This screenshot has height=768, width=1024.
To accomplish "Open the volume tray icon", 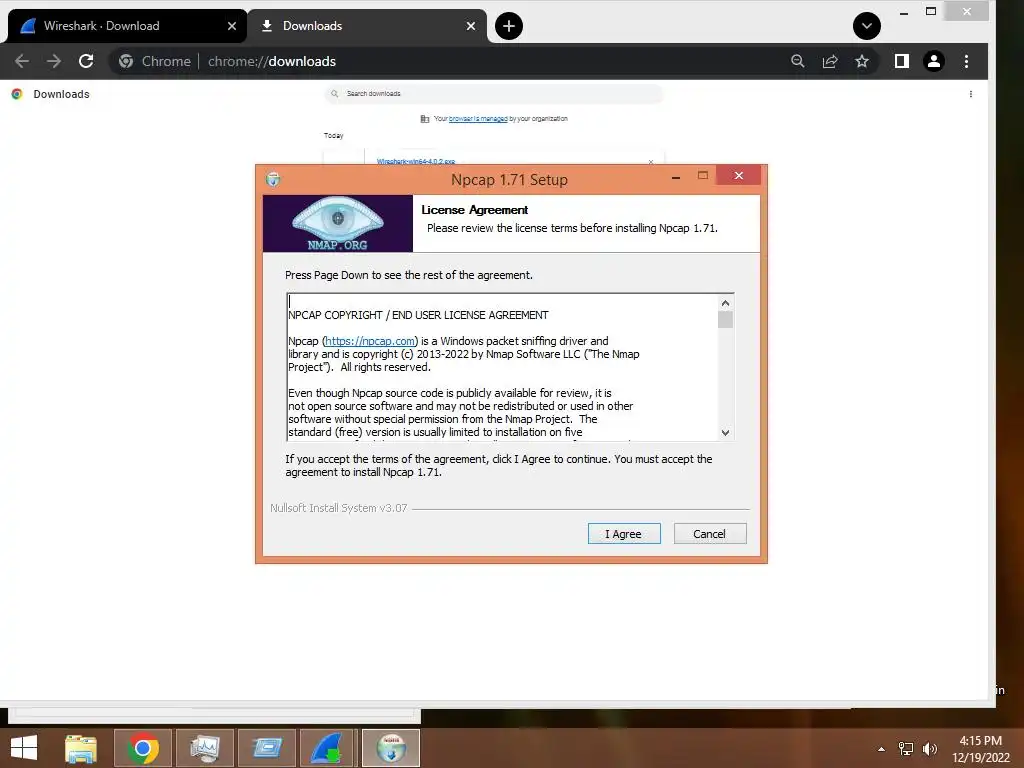I will click(929, 748).
